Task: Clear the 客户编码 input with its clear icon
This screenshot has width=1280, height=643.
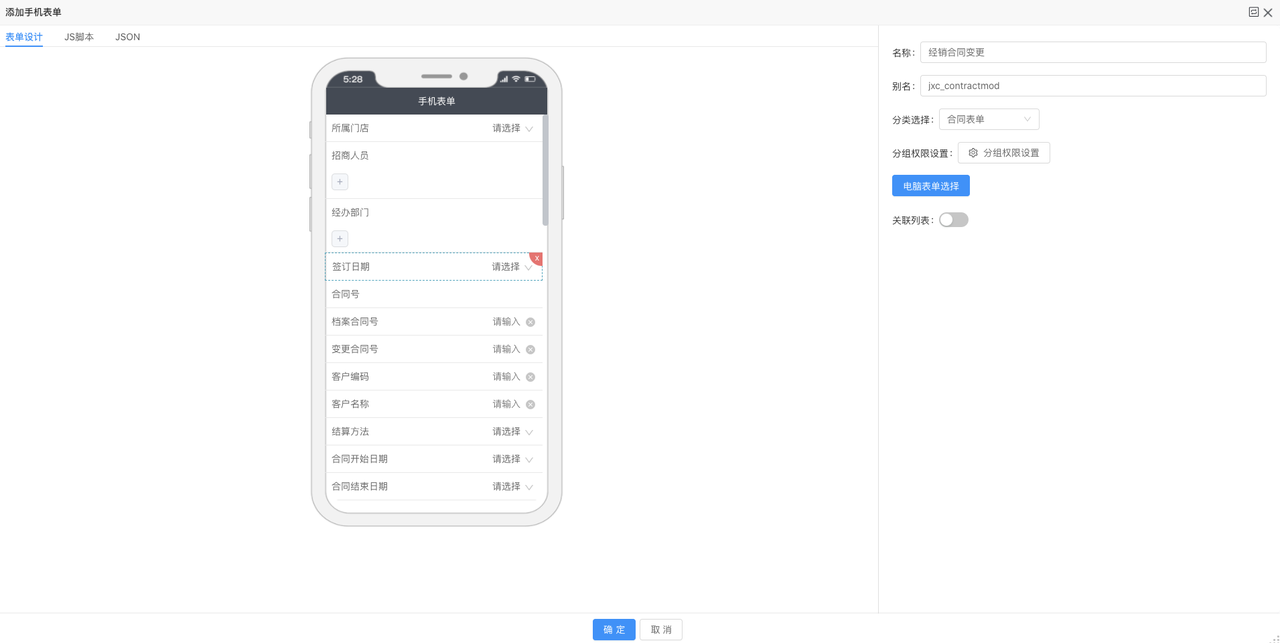Action: point(530,377)
